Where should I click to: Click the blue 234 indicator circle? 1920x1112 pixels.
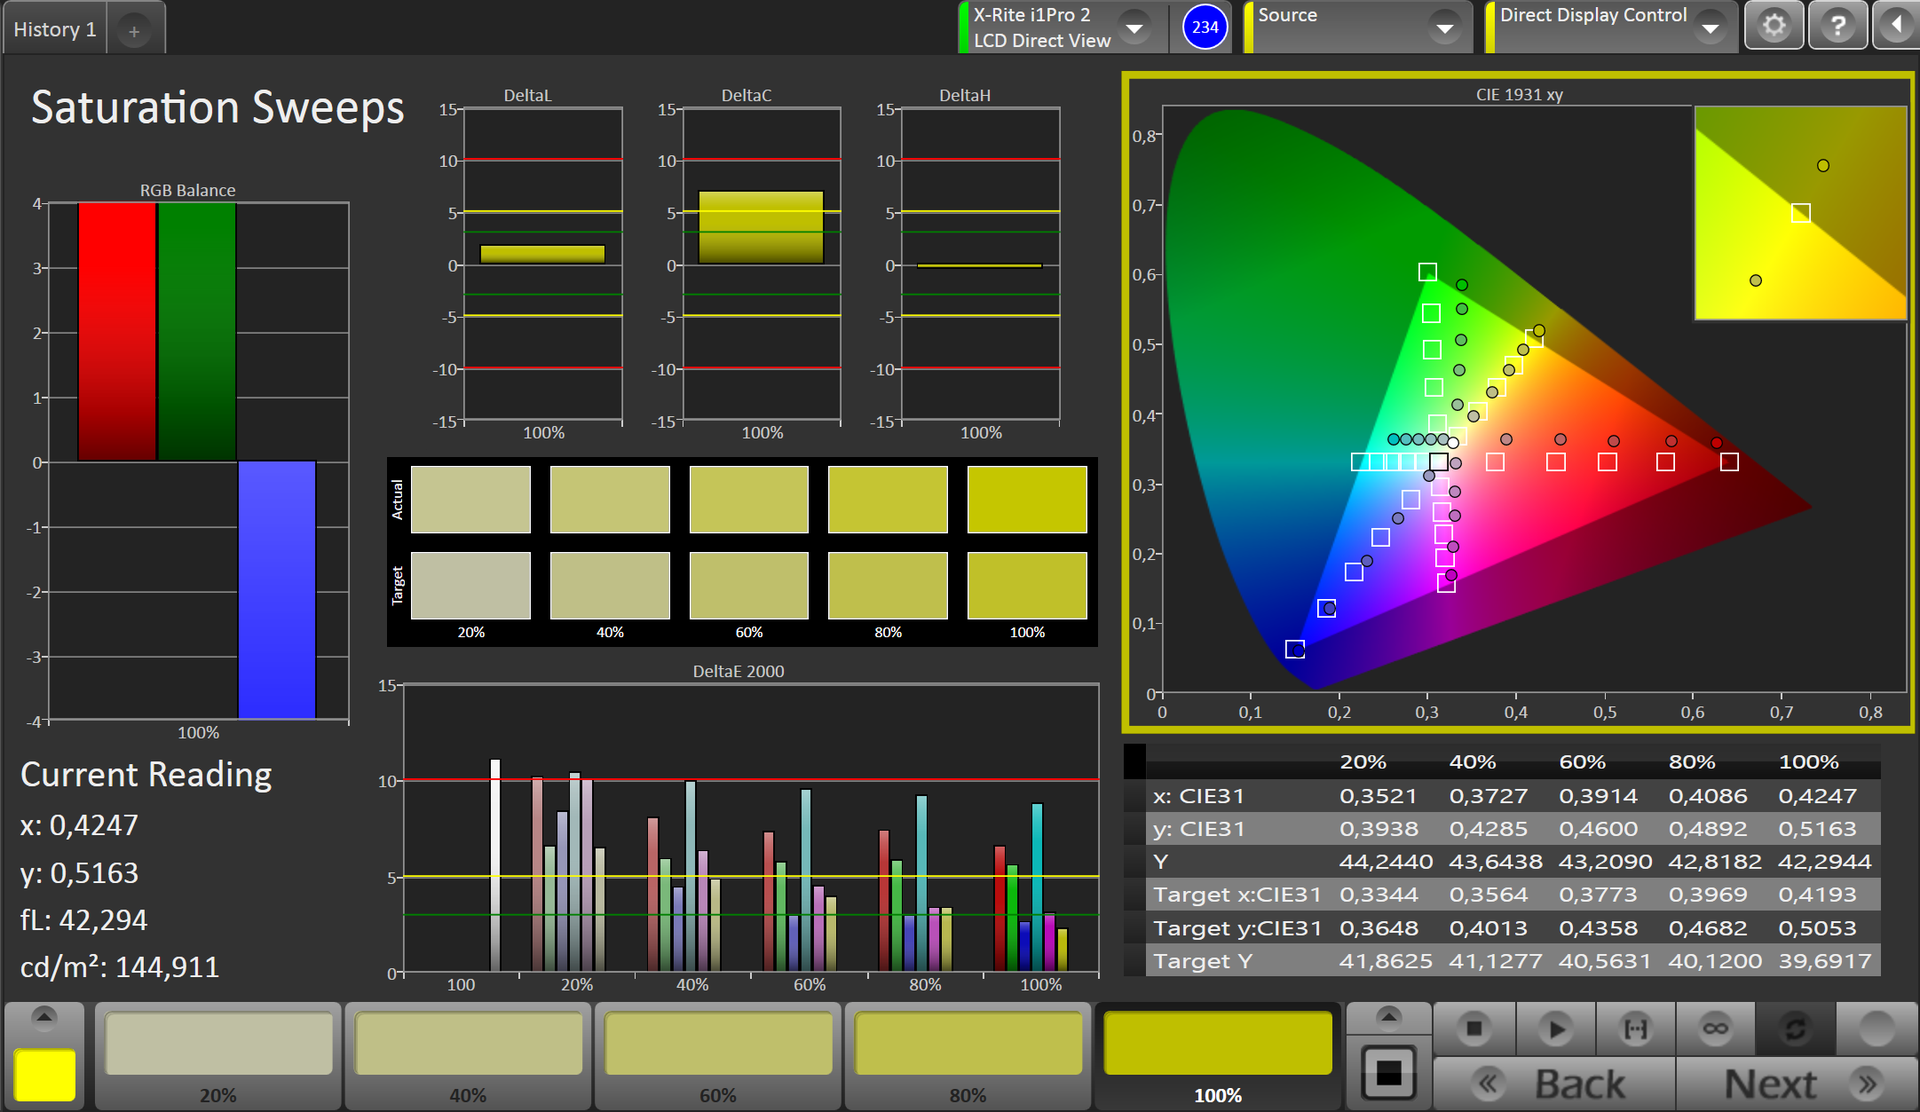click(1205, 27)
